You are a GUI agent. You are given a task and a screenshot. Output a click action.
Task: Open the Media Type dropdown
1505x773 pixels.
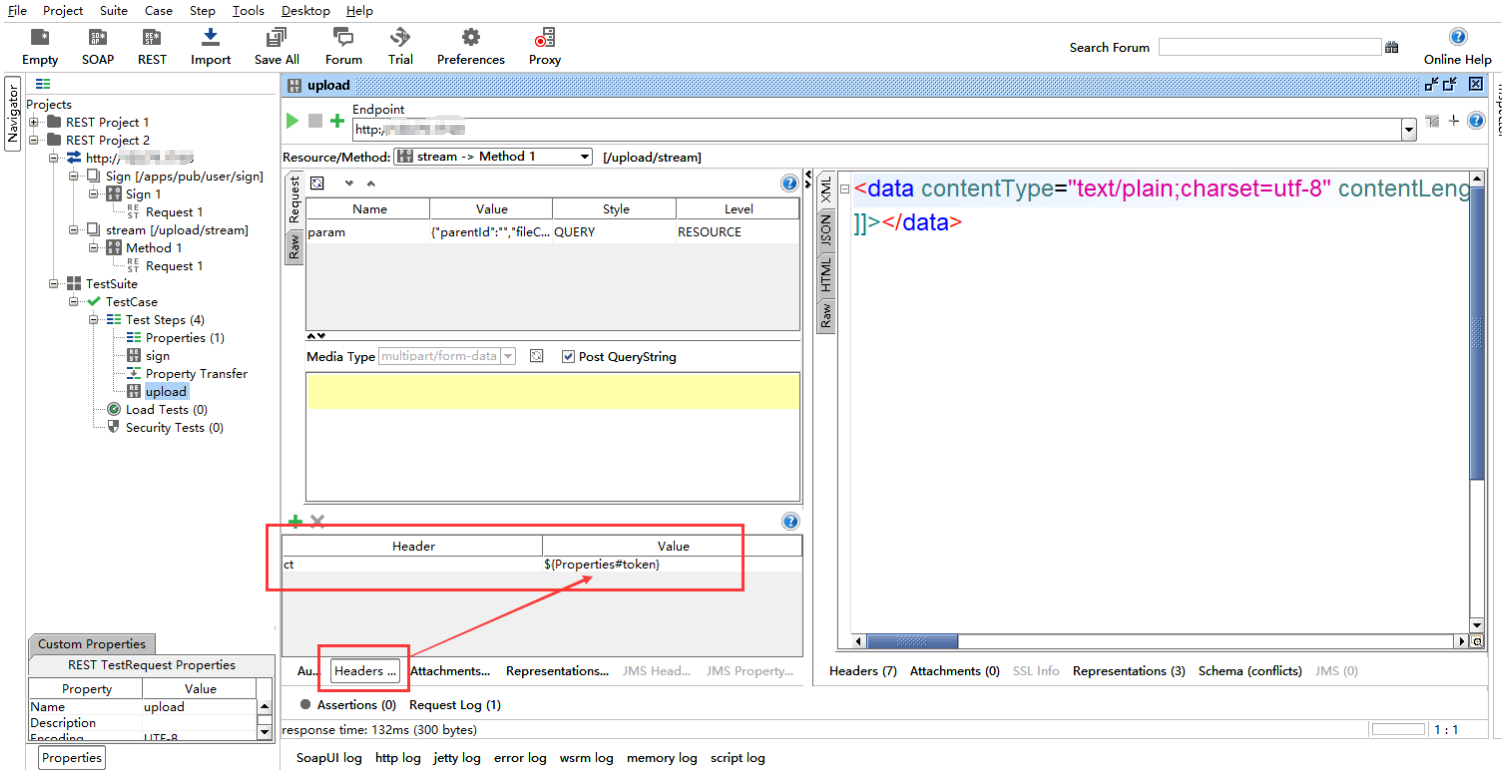tap(507, 357)
